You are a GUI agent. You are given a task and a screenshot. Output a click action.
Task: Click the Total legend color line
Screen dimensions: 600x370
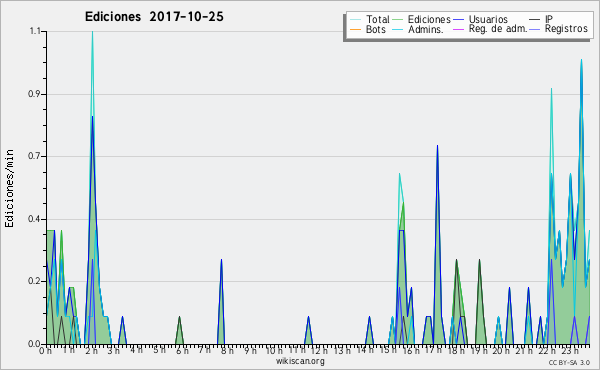click(x=355, y=20)
